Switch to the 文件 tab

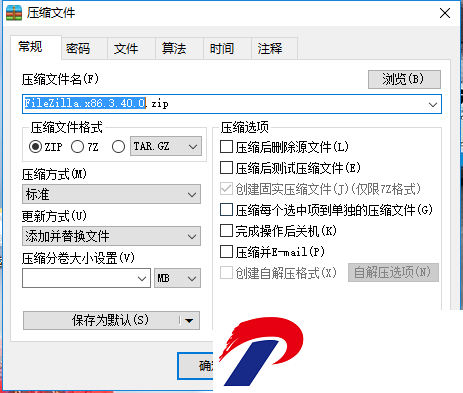click(131, 49)
